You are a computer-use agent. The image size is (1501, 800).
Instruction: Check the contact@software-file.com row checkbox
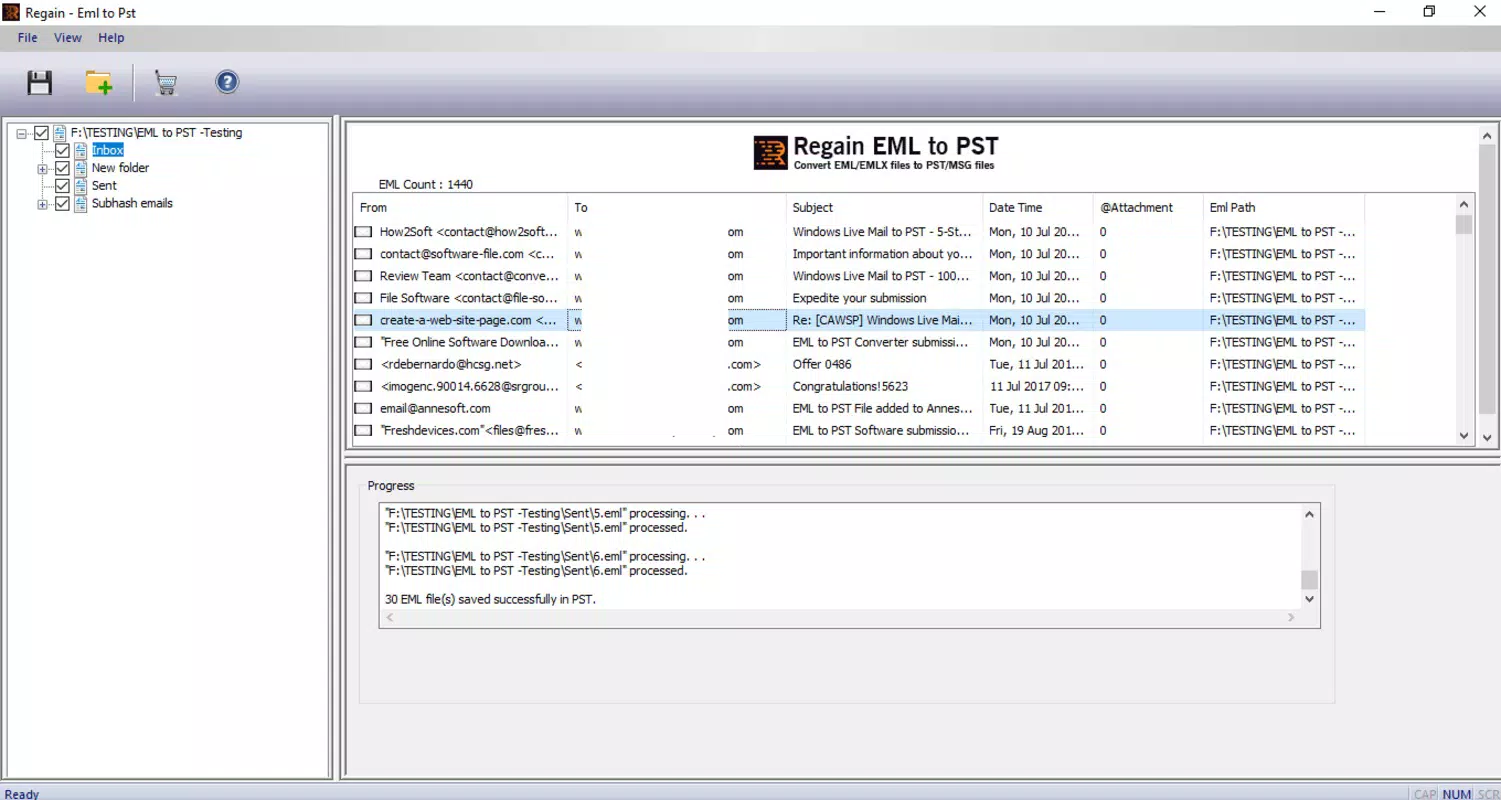pos(363,254)
